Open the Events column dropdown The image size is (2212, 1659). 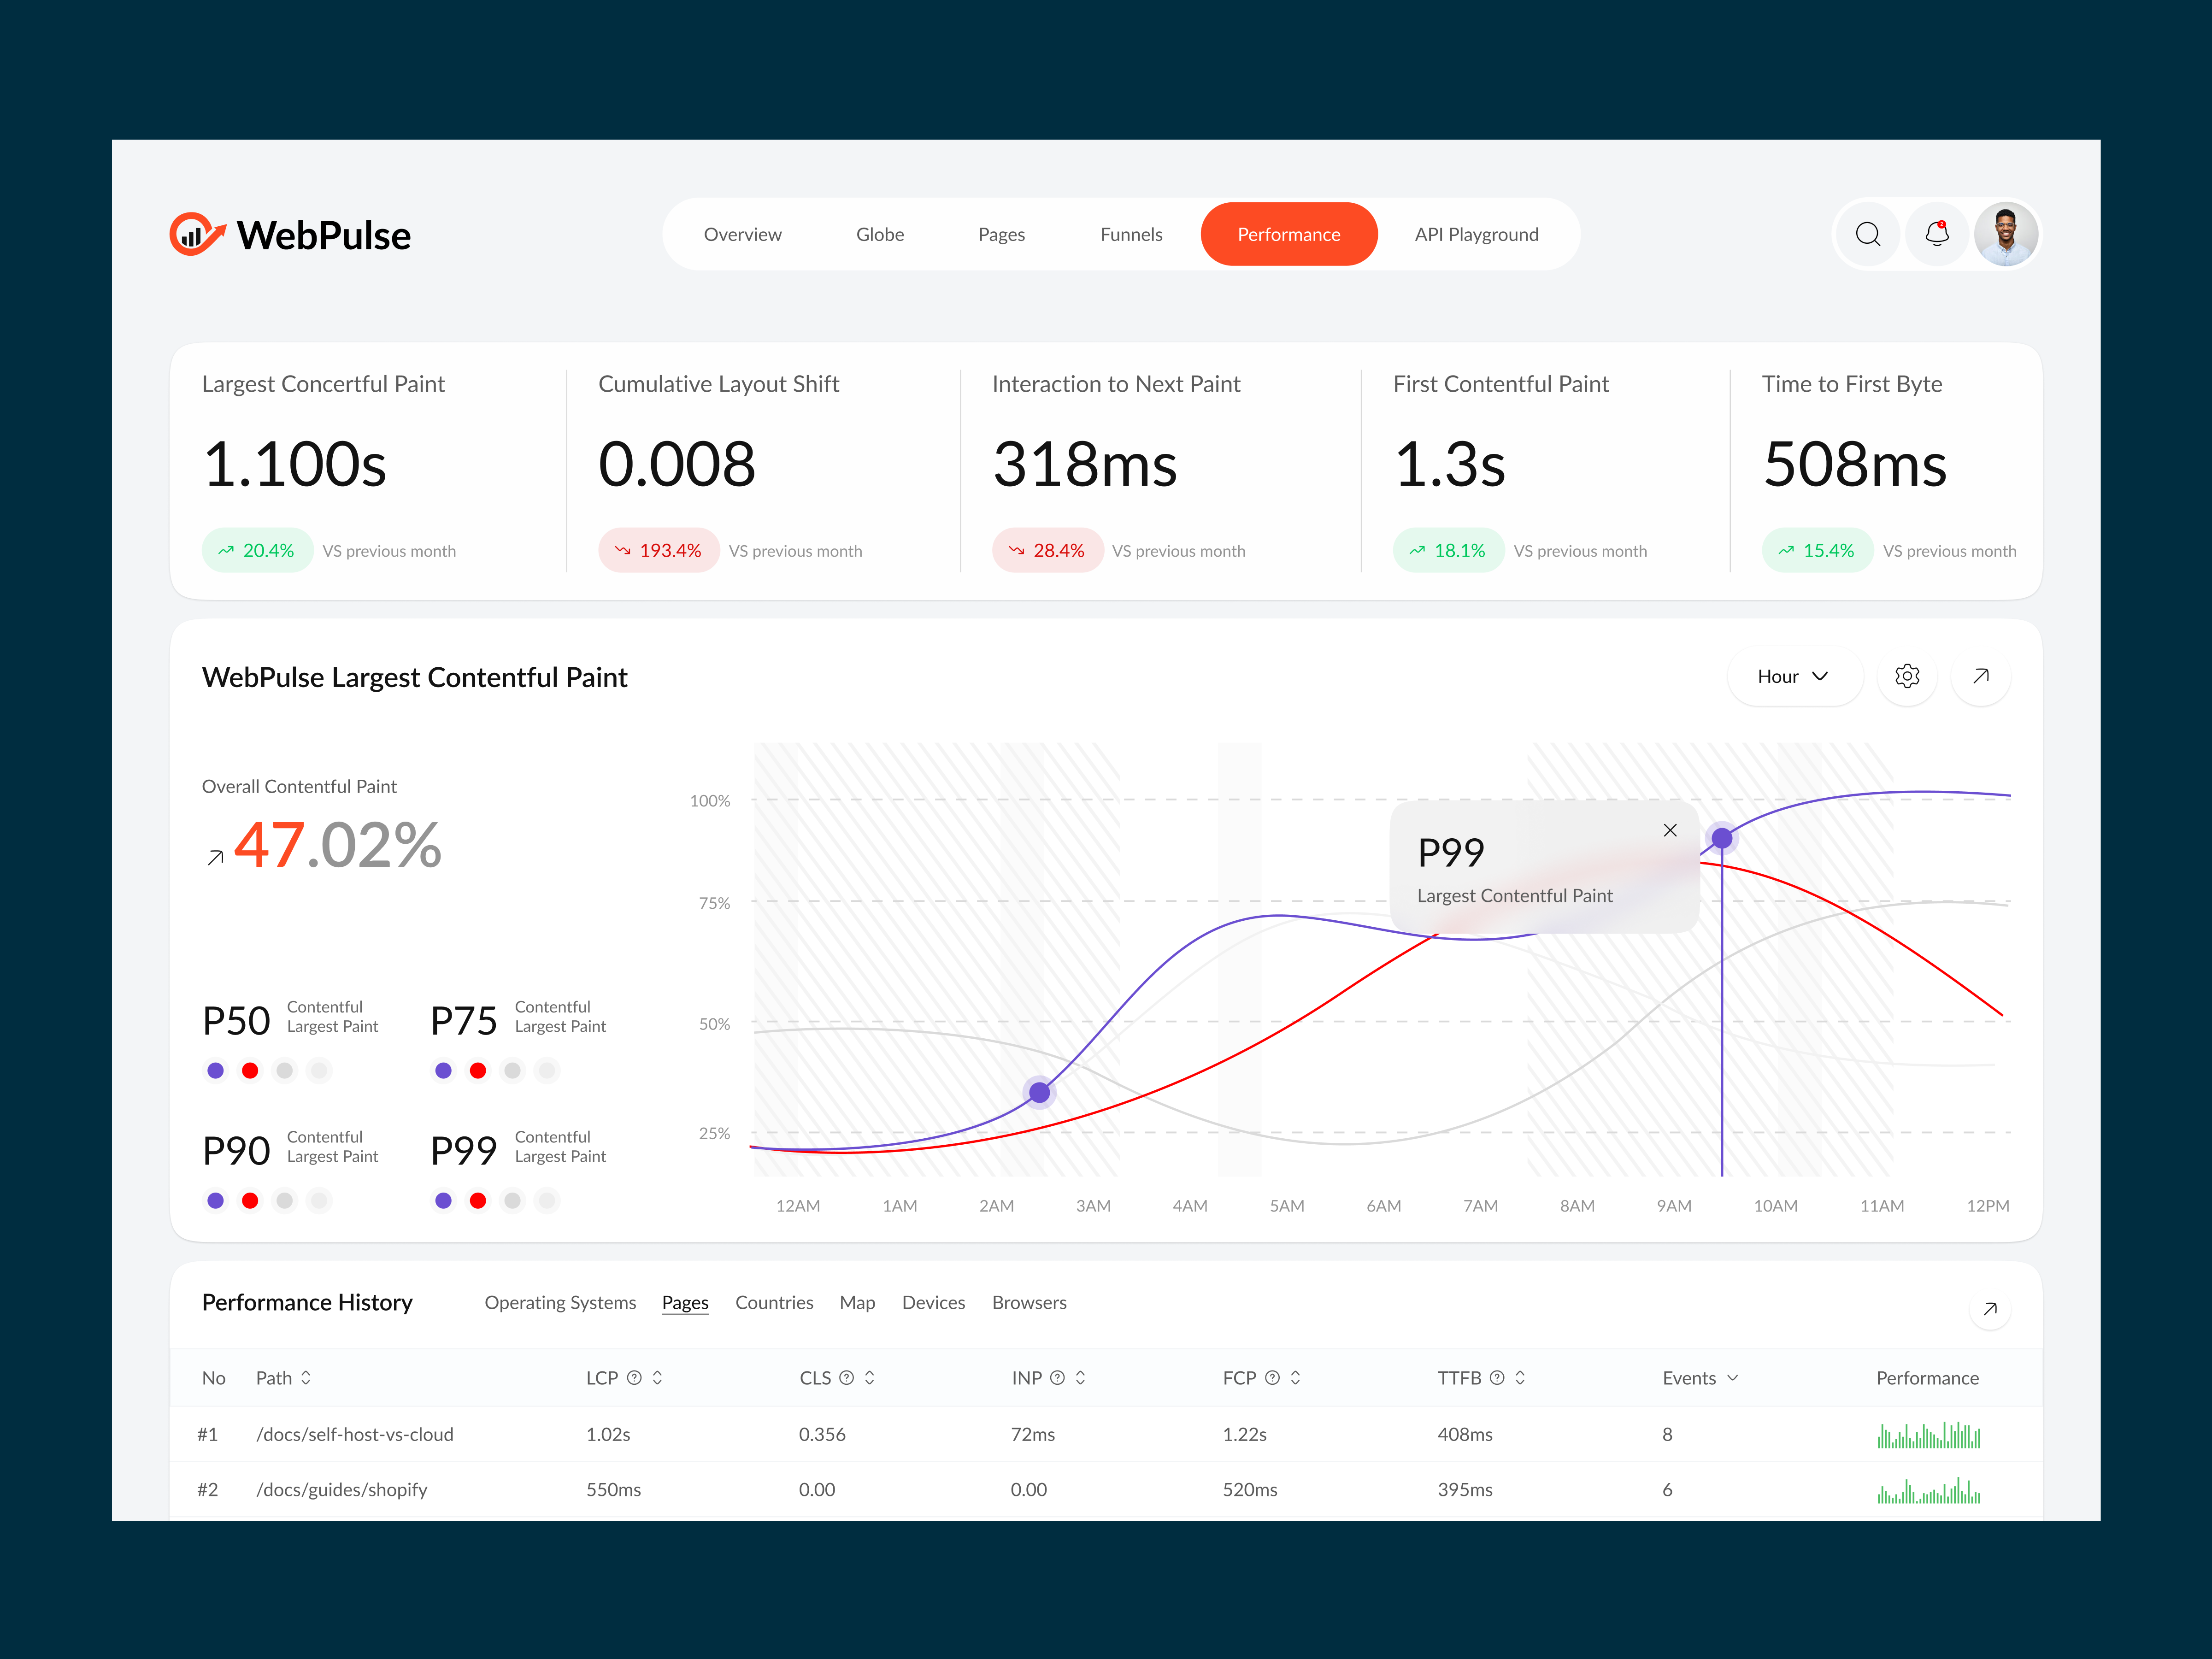pos(1698,1377)
